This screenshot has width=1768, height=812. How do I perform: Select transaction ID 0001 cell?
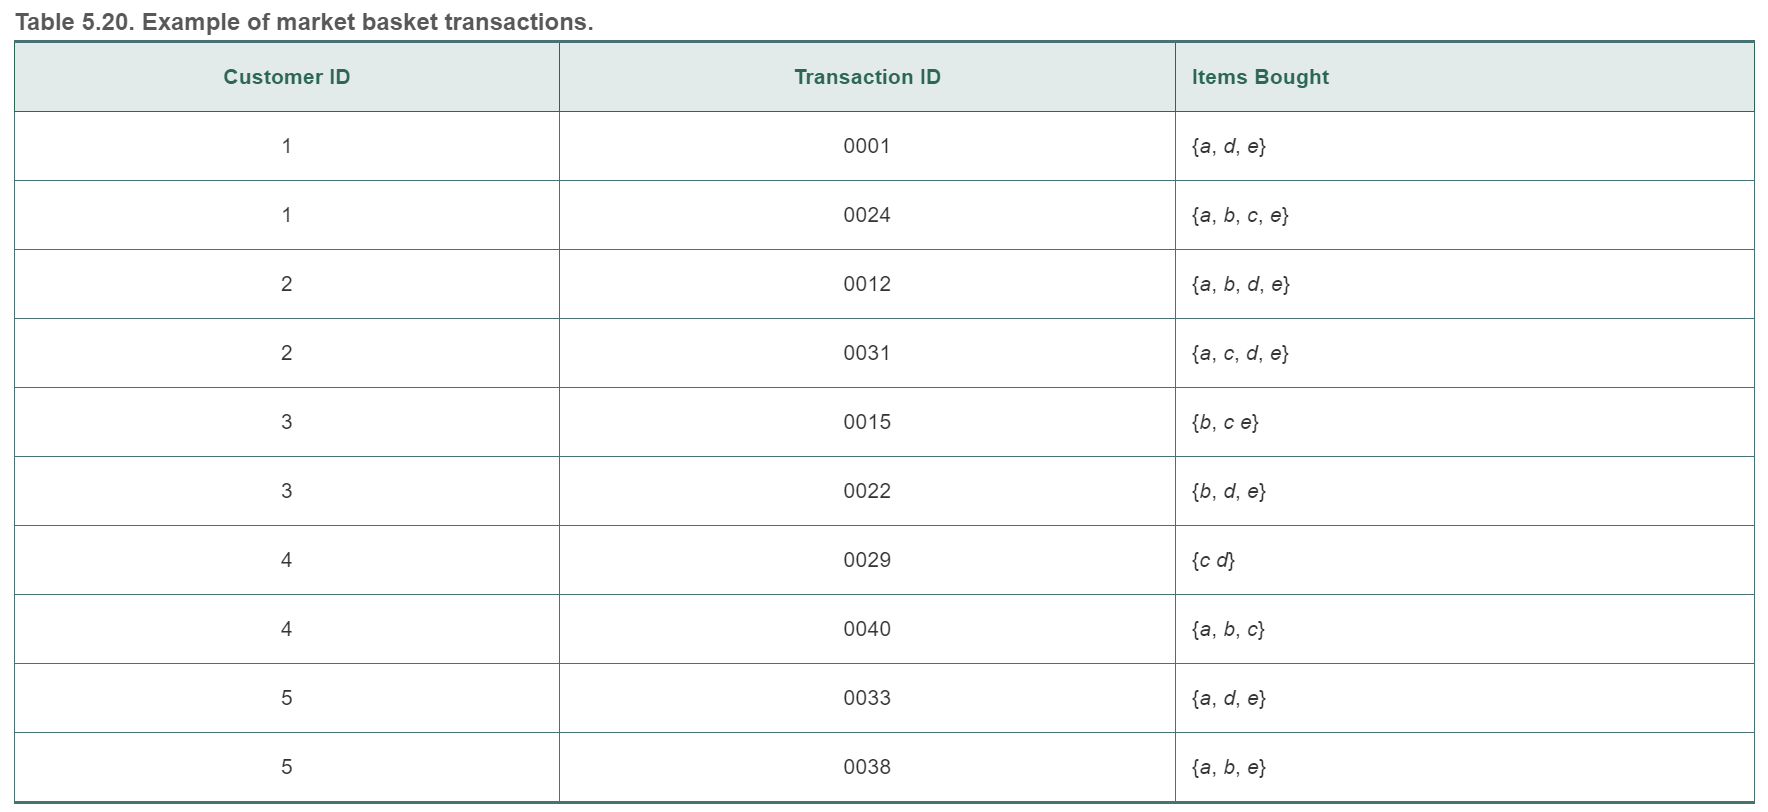coord(867,146)
